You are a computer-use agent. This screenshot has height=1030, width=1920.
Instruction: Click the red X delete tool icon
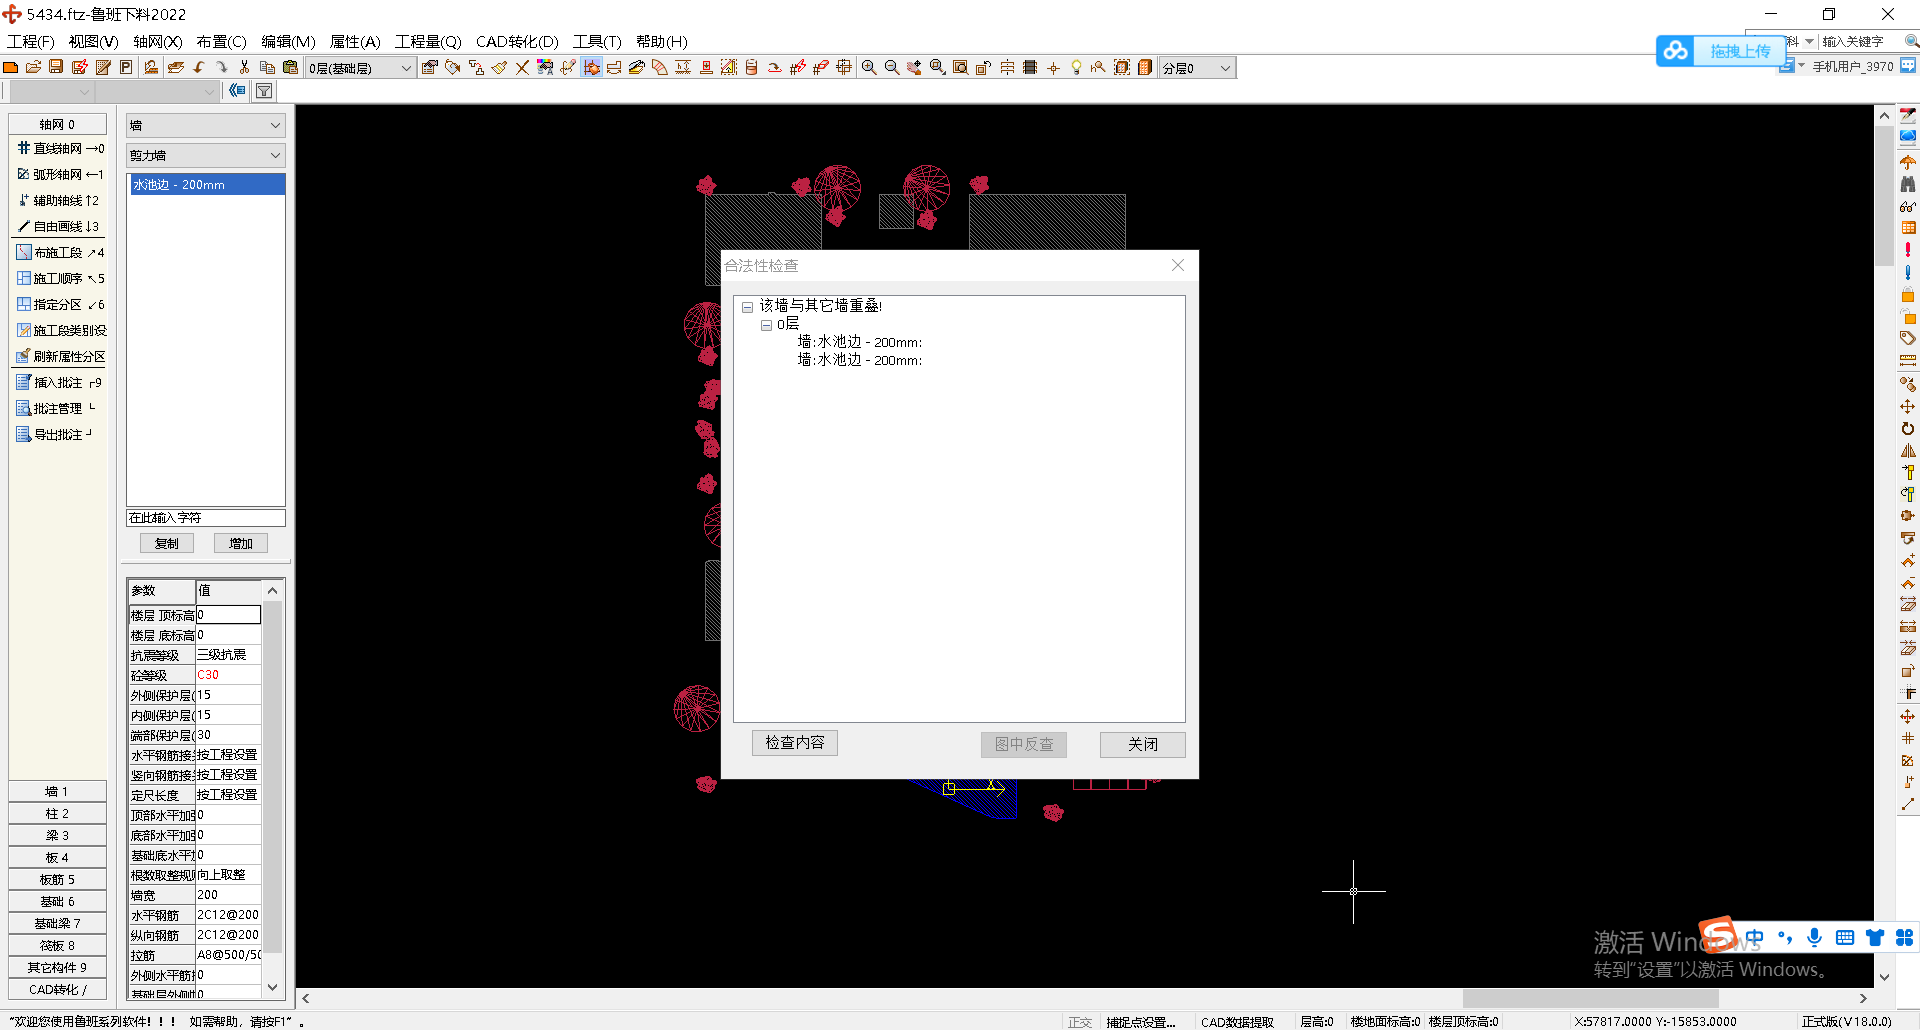[x=522, y=67]
